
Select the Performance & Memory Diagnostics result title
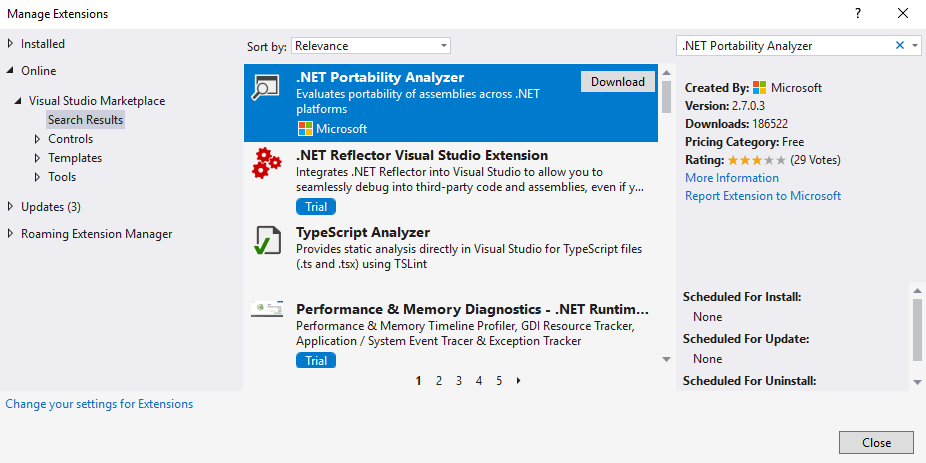point(472,309)
